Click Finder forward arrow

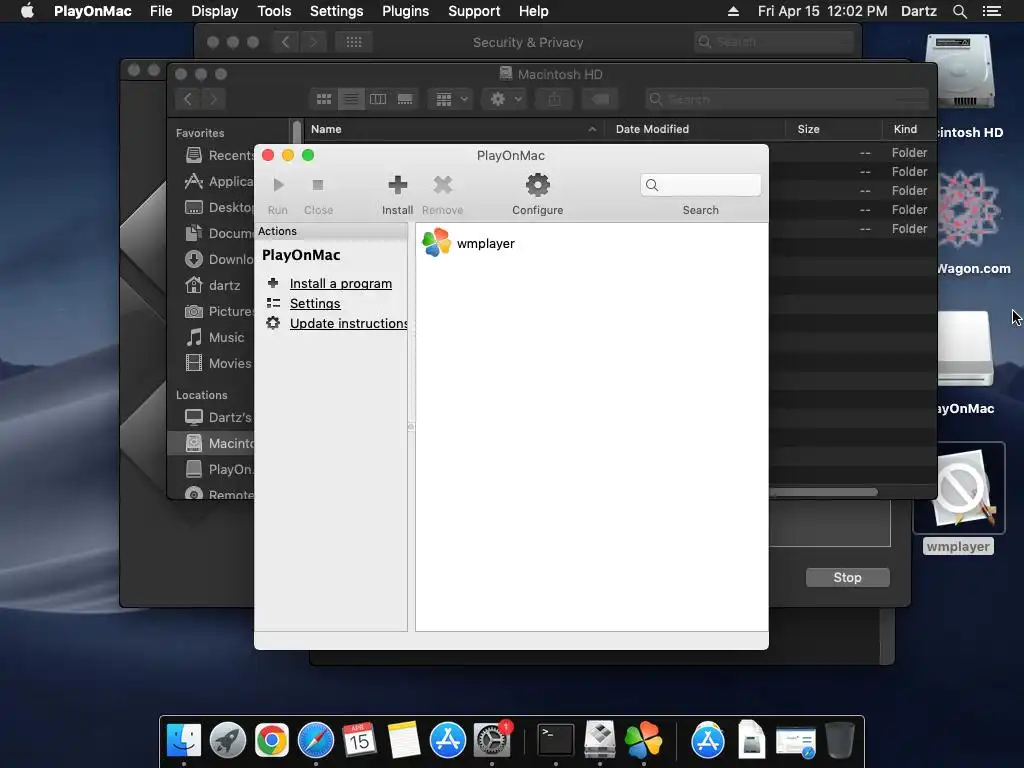tap(213, 99)
